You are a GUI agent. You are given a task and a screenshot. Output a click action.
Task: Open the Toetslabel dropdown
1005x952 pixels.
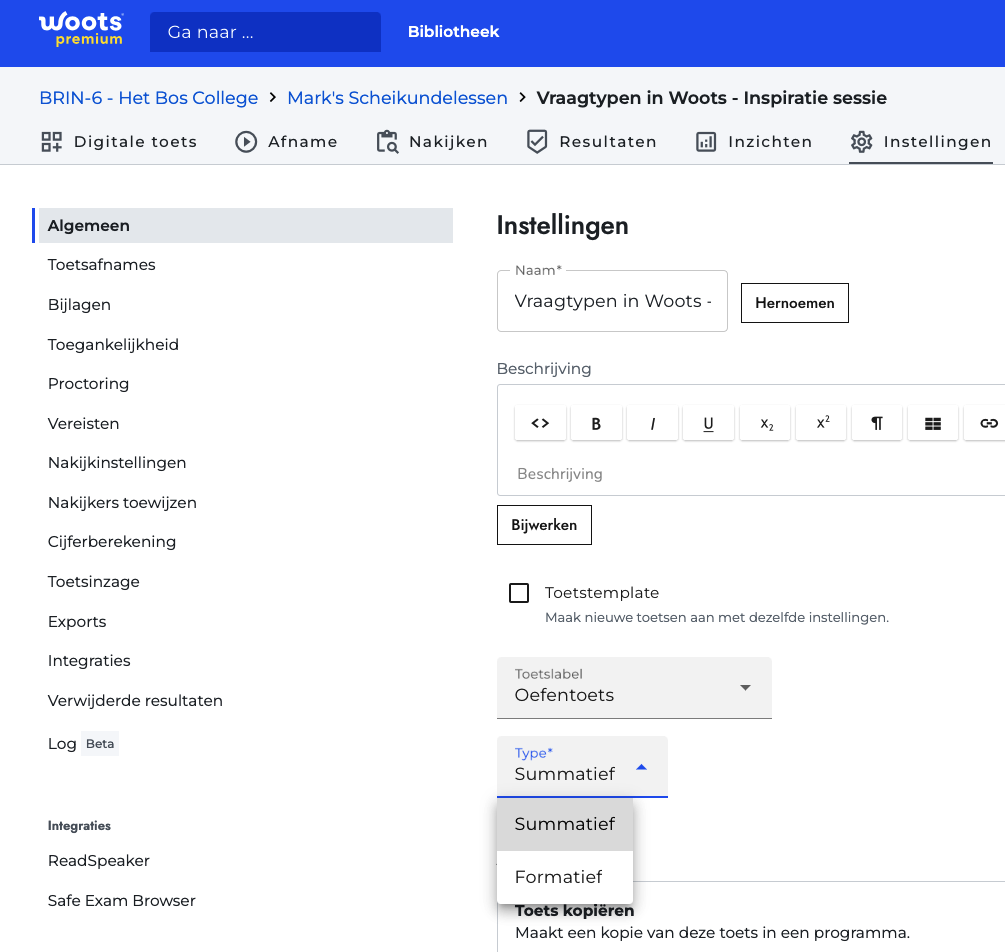coord(634,688)
